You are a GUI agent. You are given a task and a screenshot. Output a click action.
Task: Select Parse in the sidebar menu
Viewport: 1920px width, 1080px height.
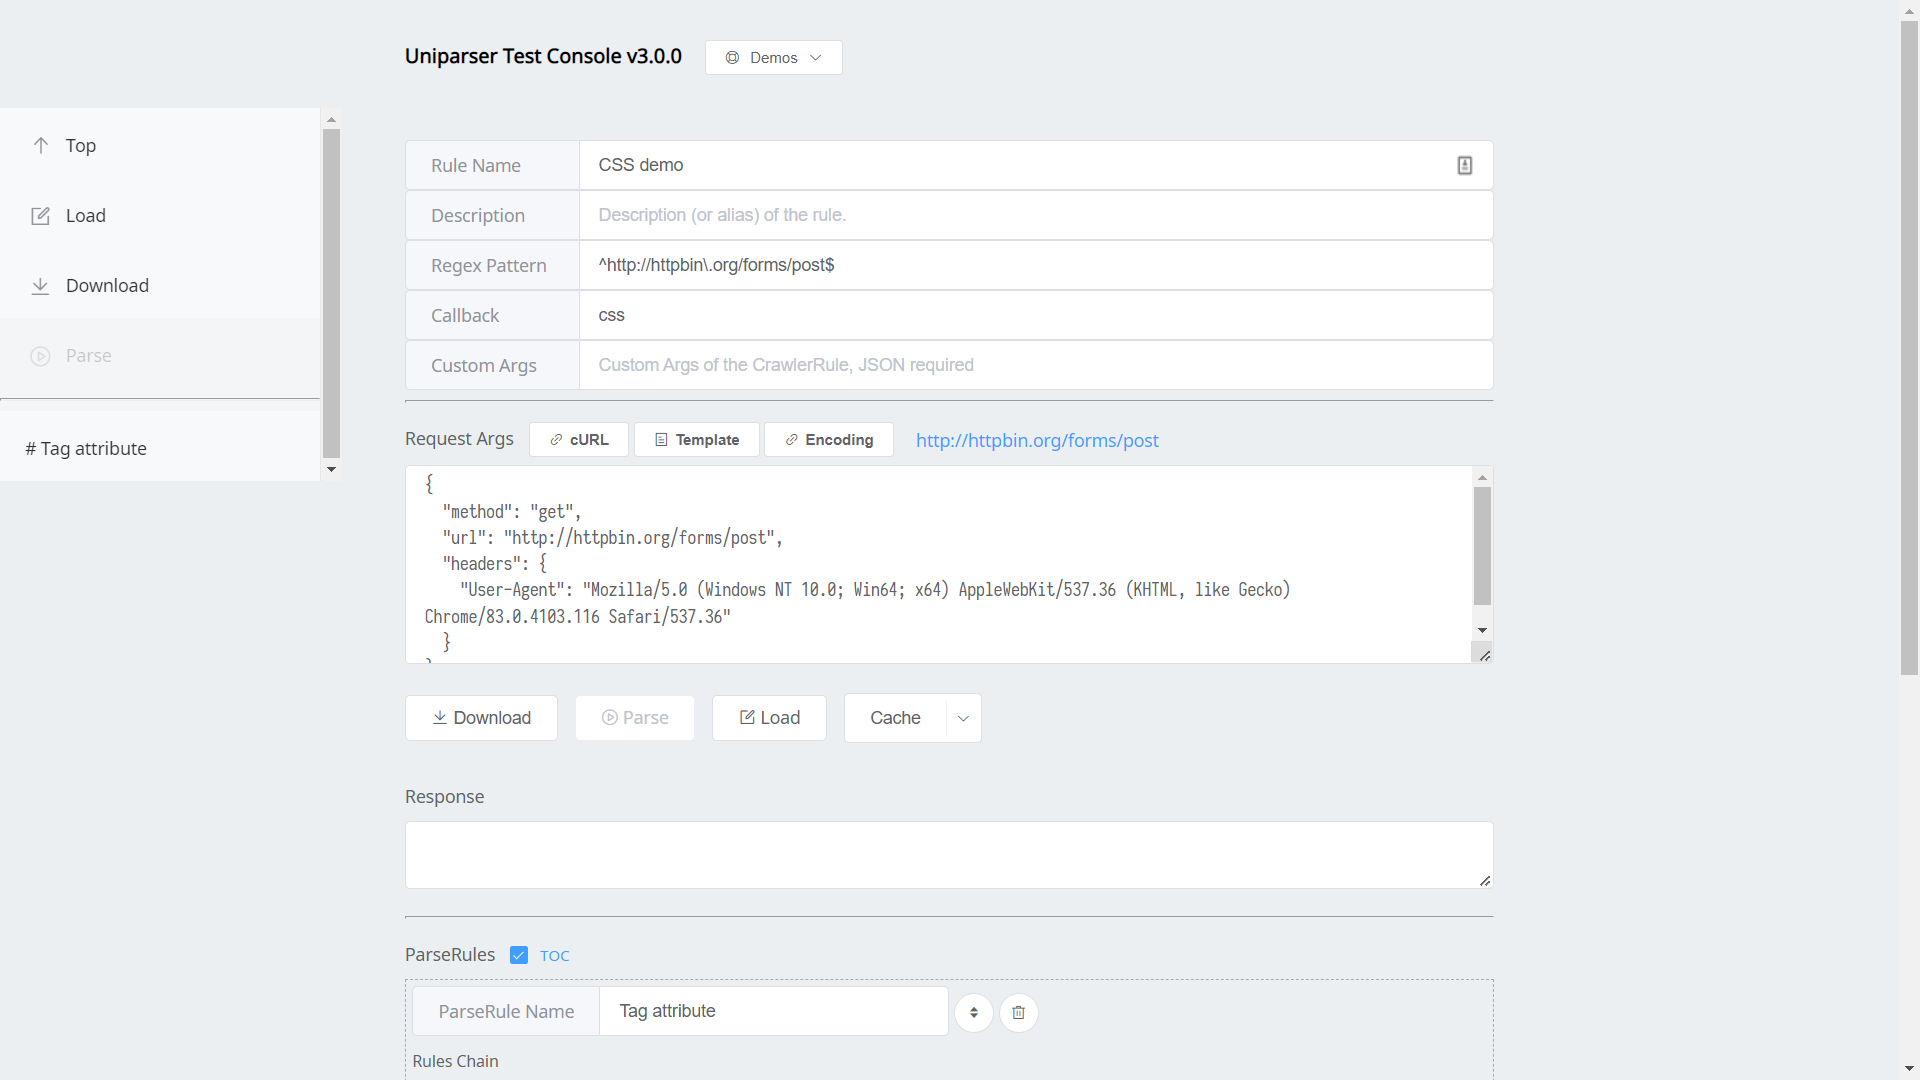click(88, 356)
